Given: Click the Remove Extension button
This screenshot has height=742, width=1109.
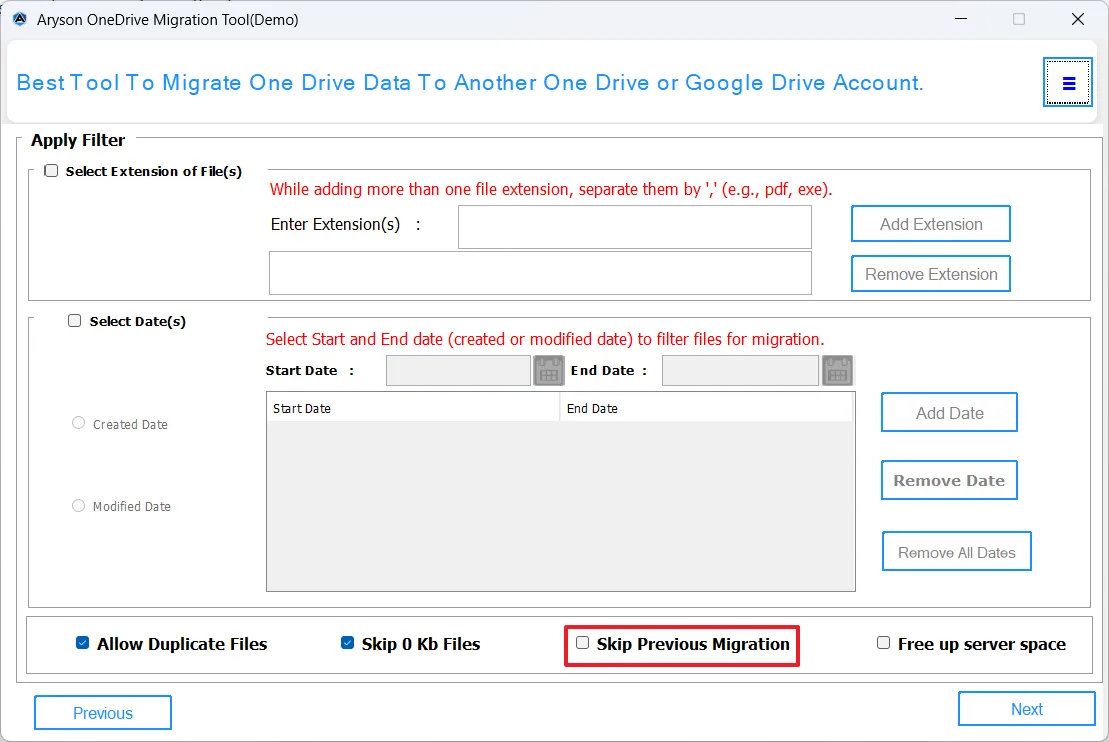Looking at the screenshot, I should [930, 274].
